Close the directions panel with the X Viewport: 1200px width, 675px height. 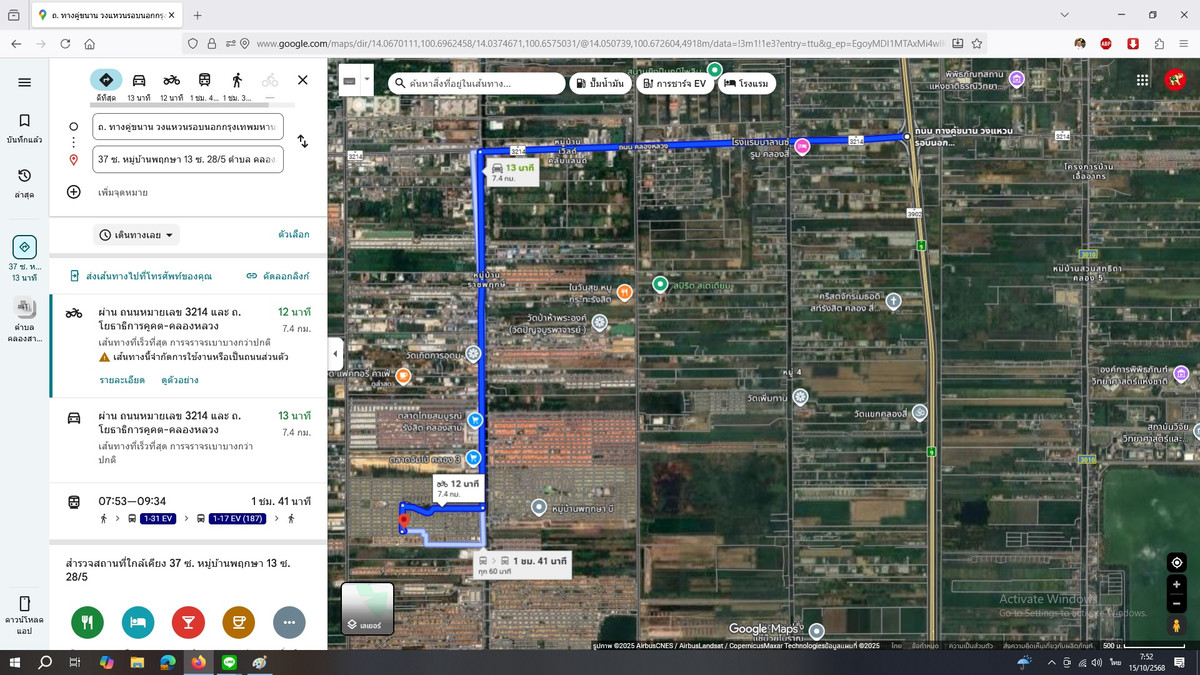[302, 80]
